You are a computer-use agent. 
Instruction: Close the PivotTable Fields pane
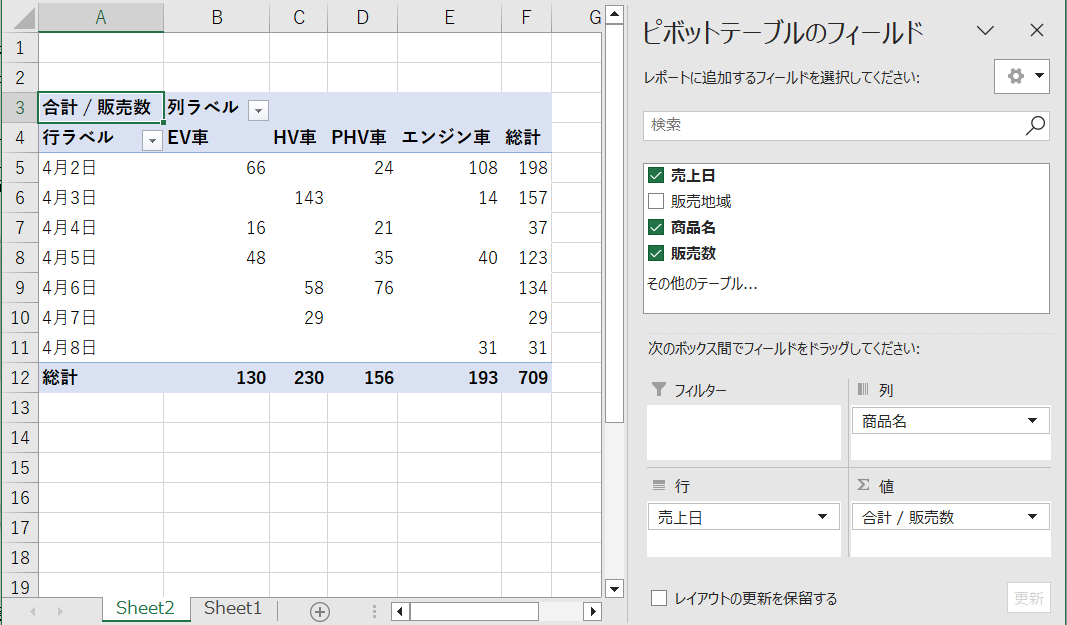tap(1036, 31)
